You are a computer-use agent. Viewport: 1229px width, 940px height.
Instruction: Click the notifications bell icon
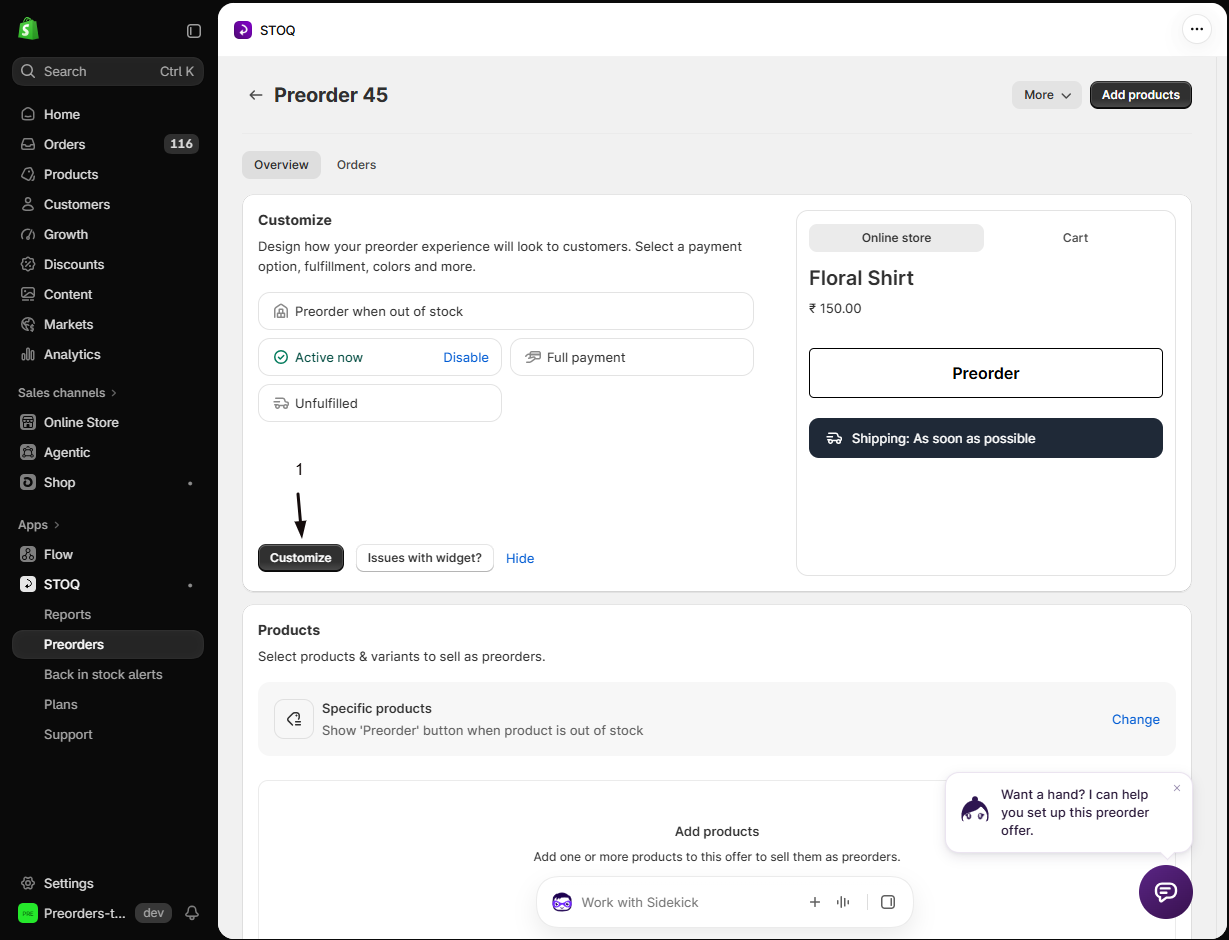point(192,913)
